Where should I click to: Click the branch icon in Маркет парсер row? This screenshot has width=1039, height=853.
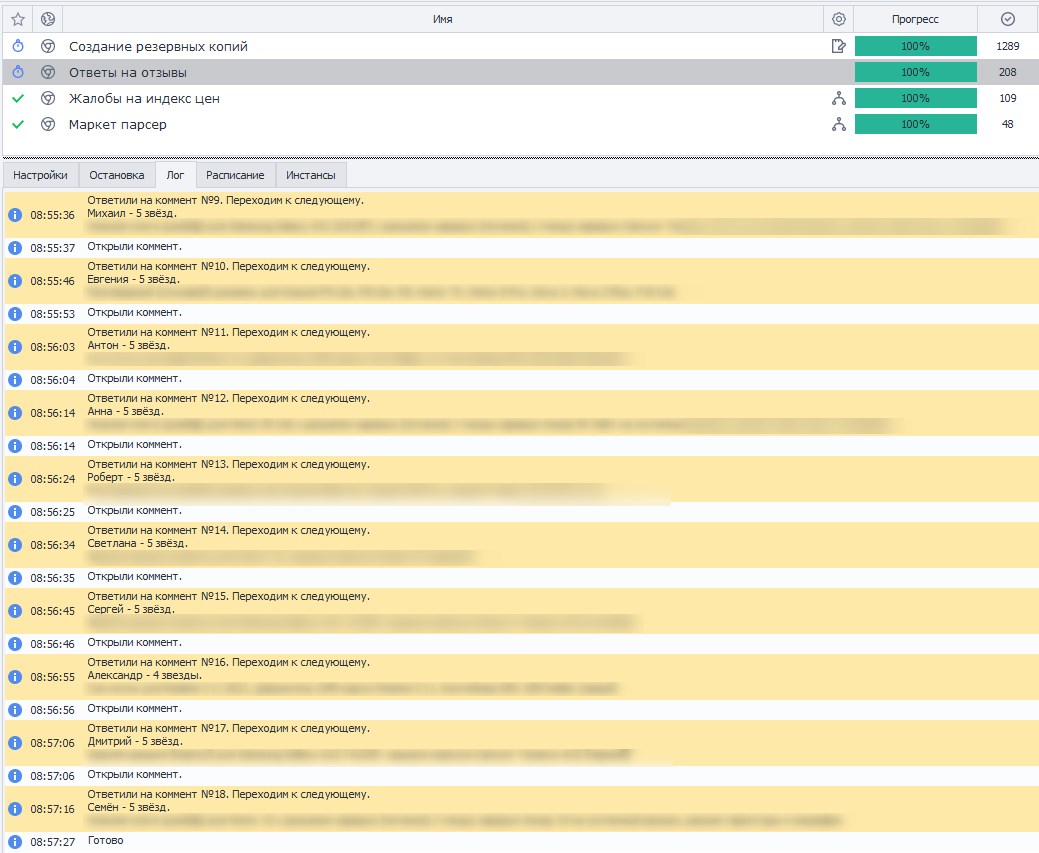(838, 124)
